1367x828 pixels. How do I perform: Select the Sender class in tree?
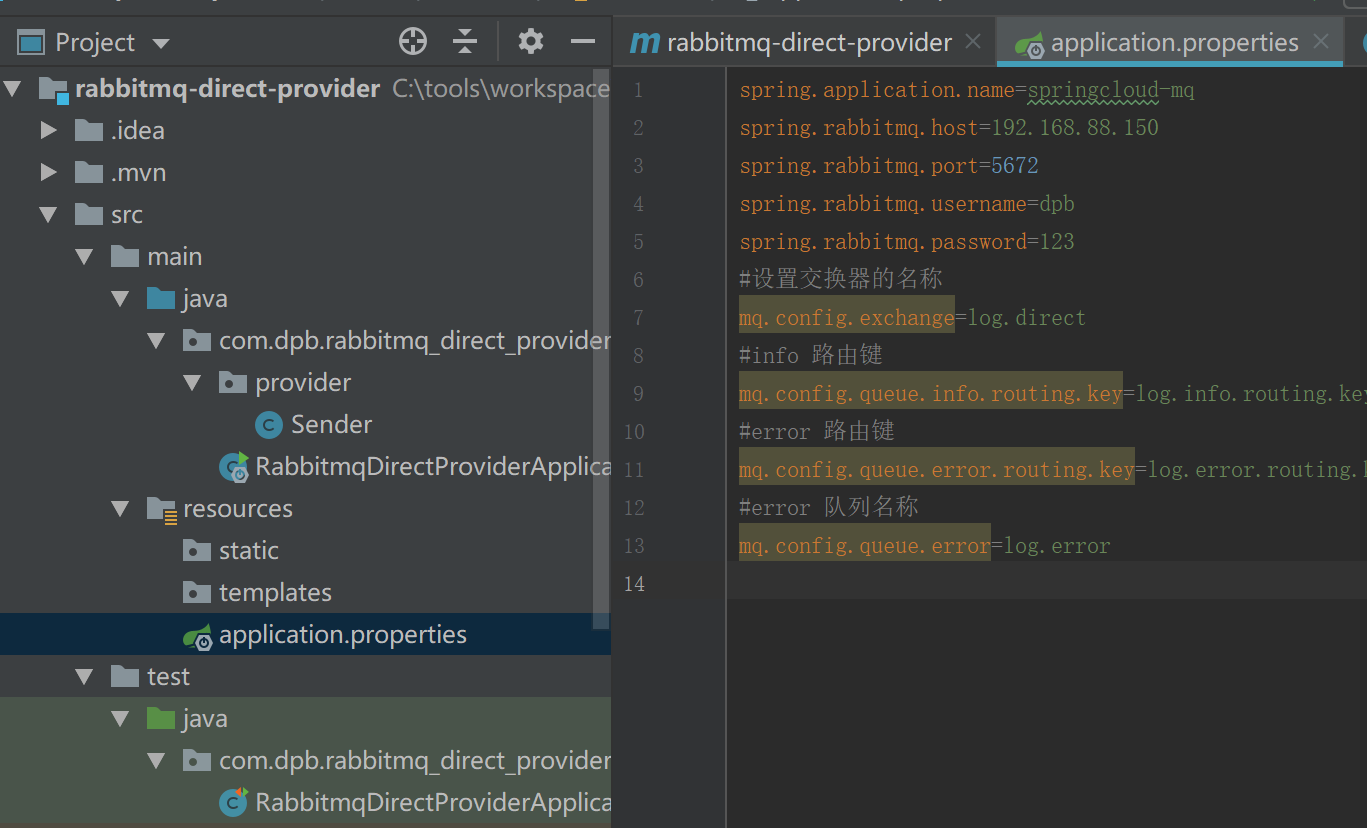(x=332, y=424)
